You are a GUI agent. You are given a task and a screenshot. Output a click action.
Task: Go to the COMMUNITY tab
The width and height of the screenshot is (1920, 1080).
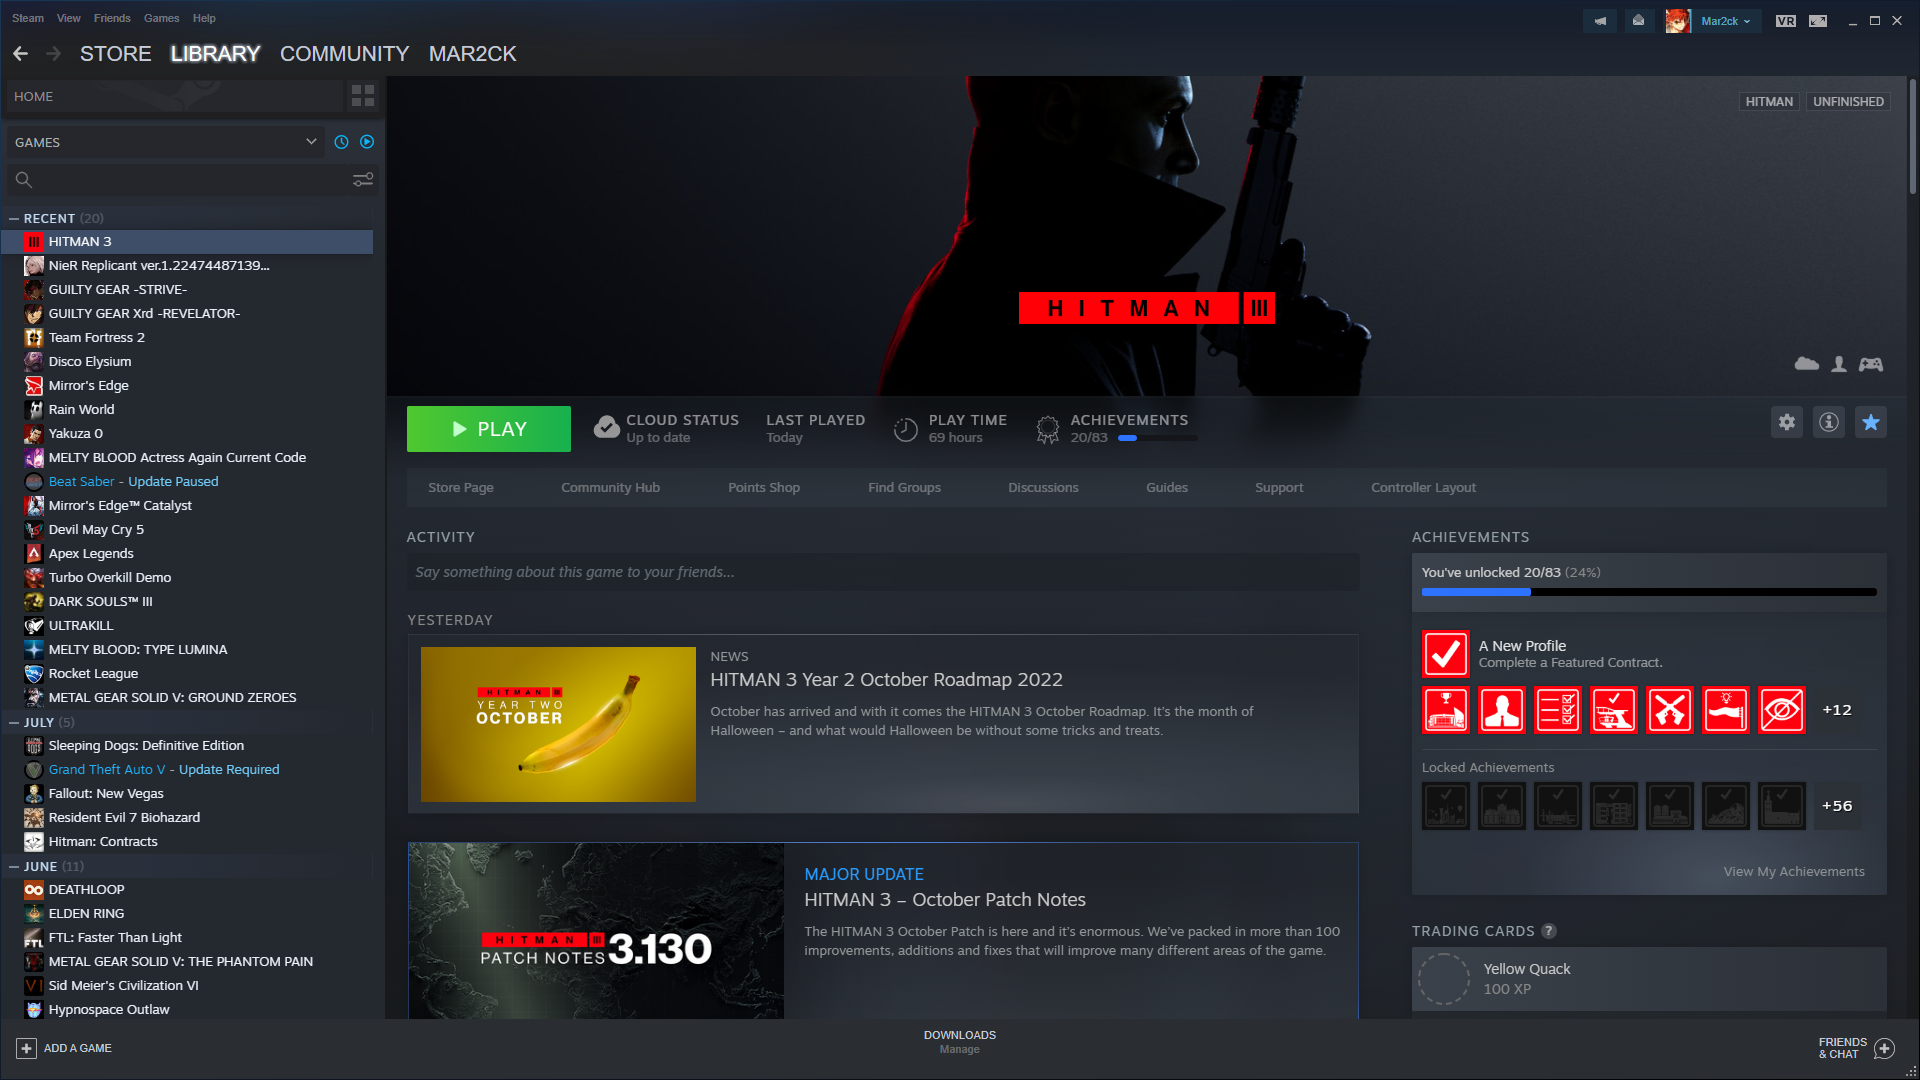point(344,54)
